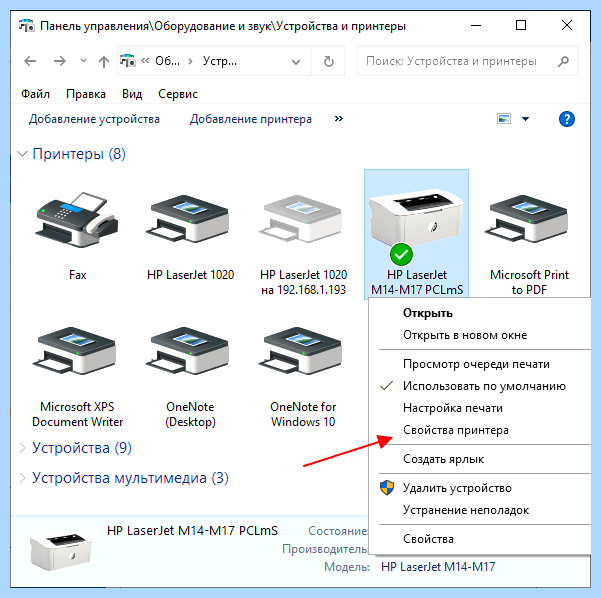
Task: Click the refresh button in address bar
Action: point(328,61)
